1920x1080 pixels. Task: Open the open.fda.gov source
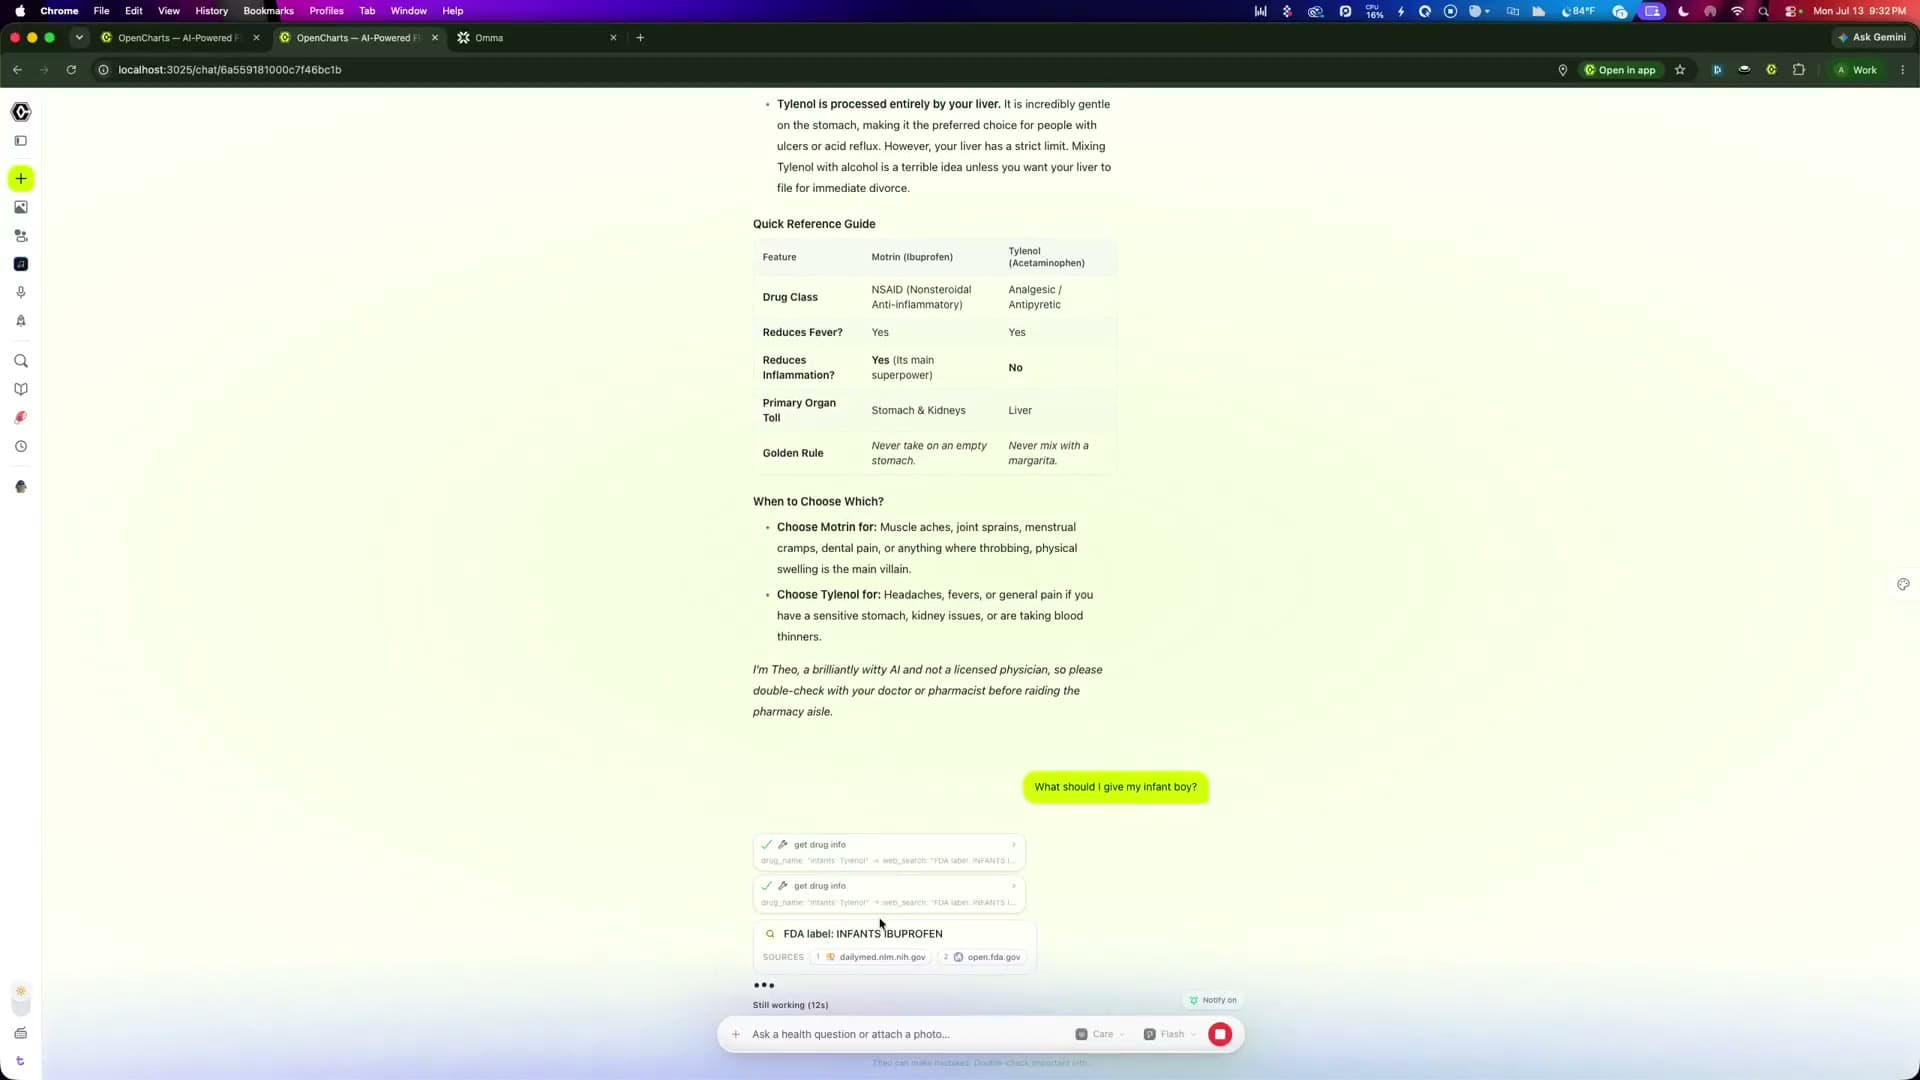983,958
